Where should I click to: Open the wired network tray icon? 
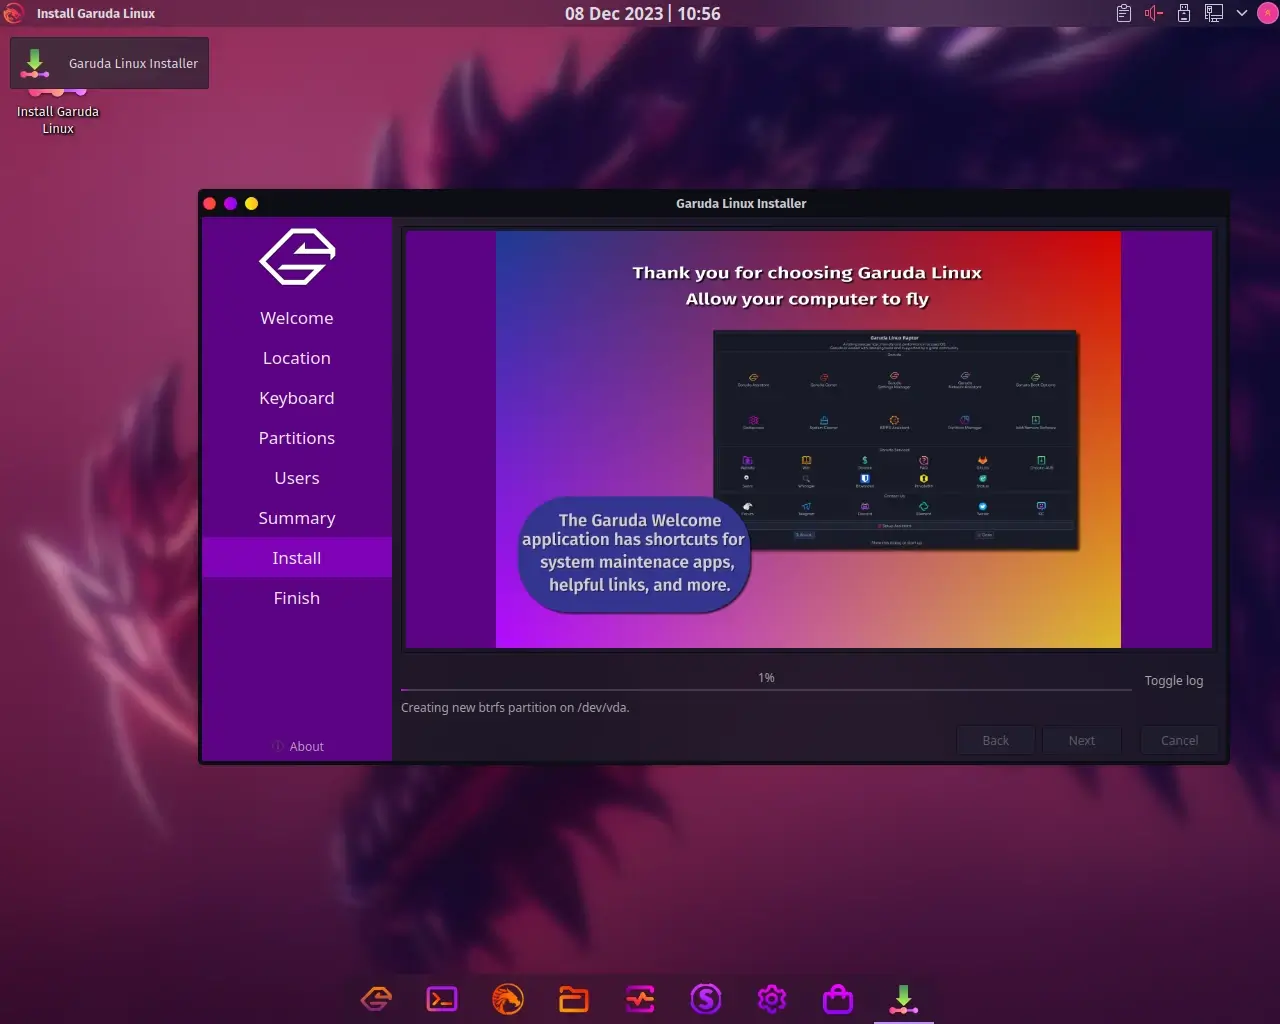tap(1214, 13)
